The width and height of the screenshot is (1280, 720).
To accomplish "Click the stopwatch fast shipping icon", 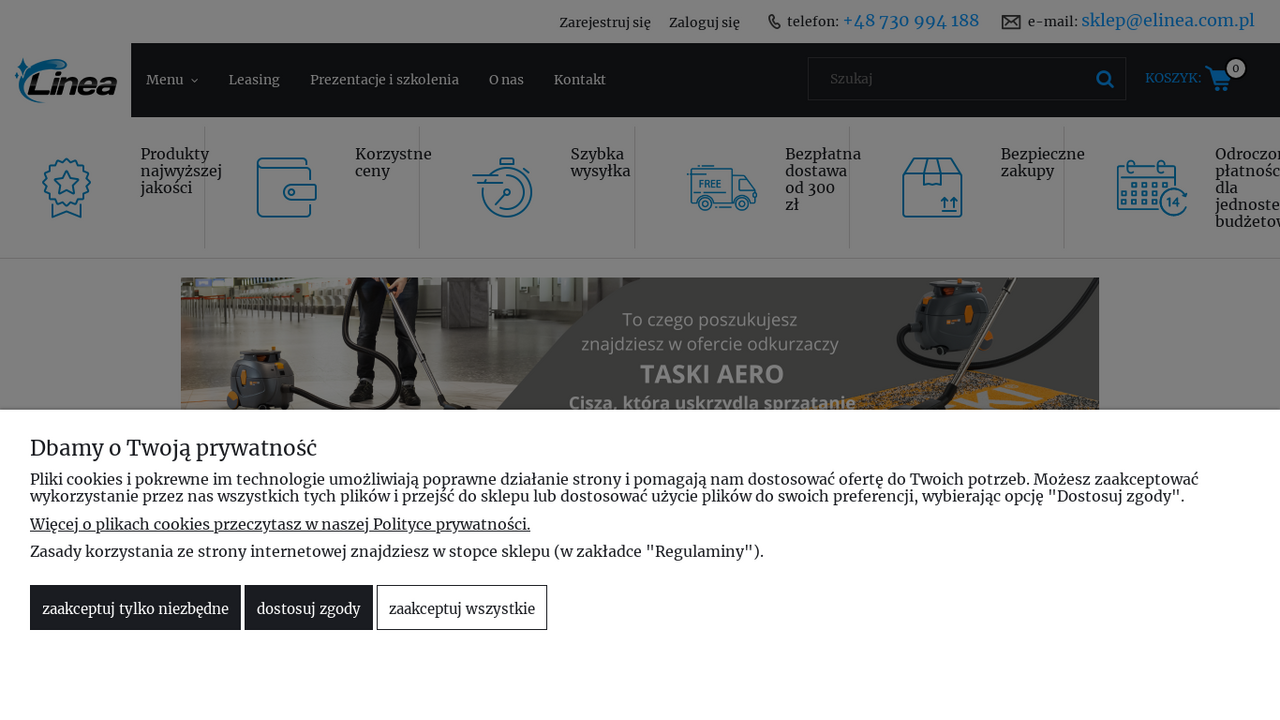I will tap(502, 187).
